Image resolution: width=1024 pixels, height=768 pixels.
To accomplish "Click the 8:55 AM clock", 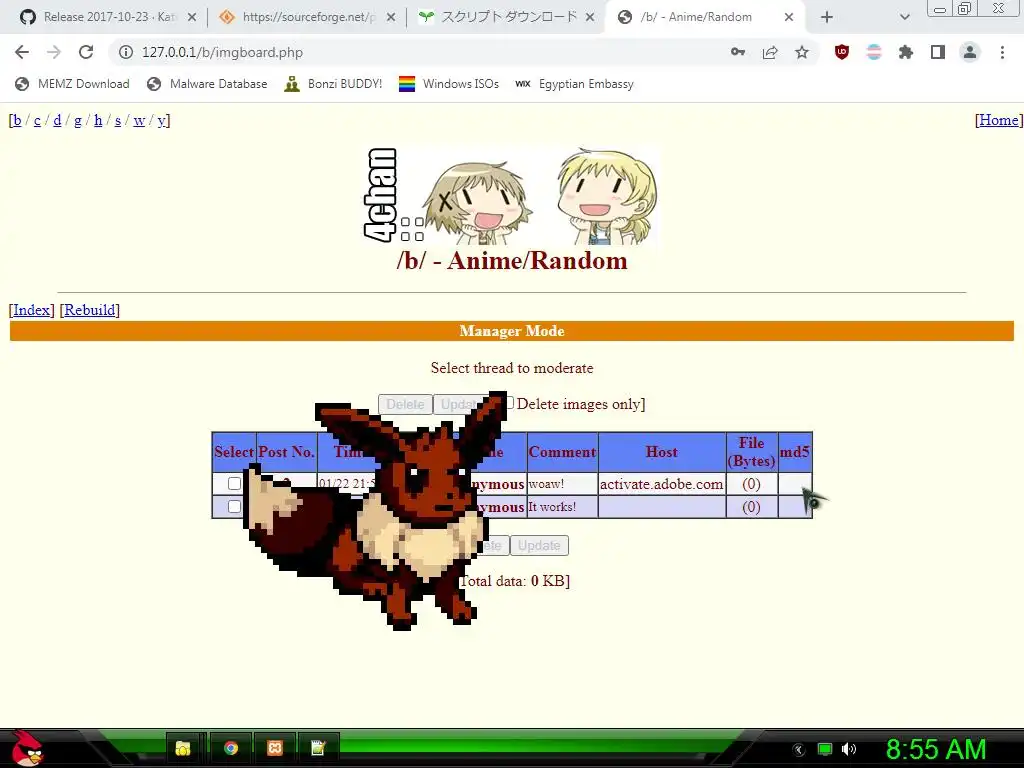I will (x=936, y=749).
